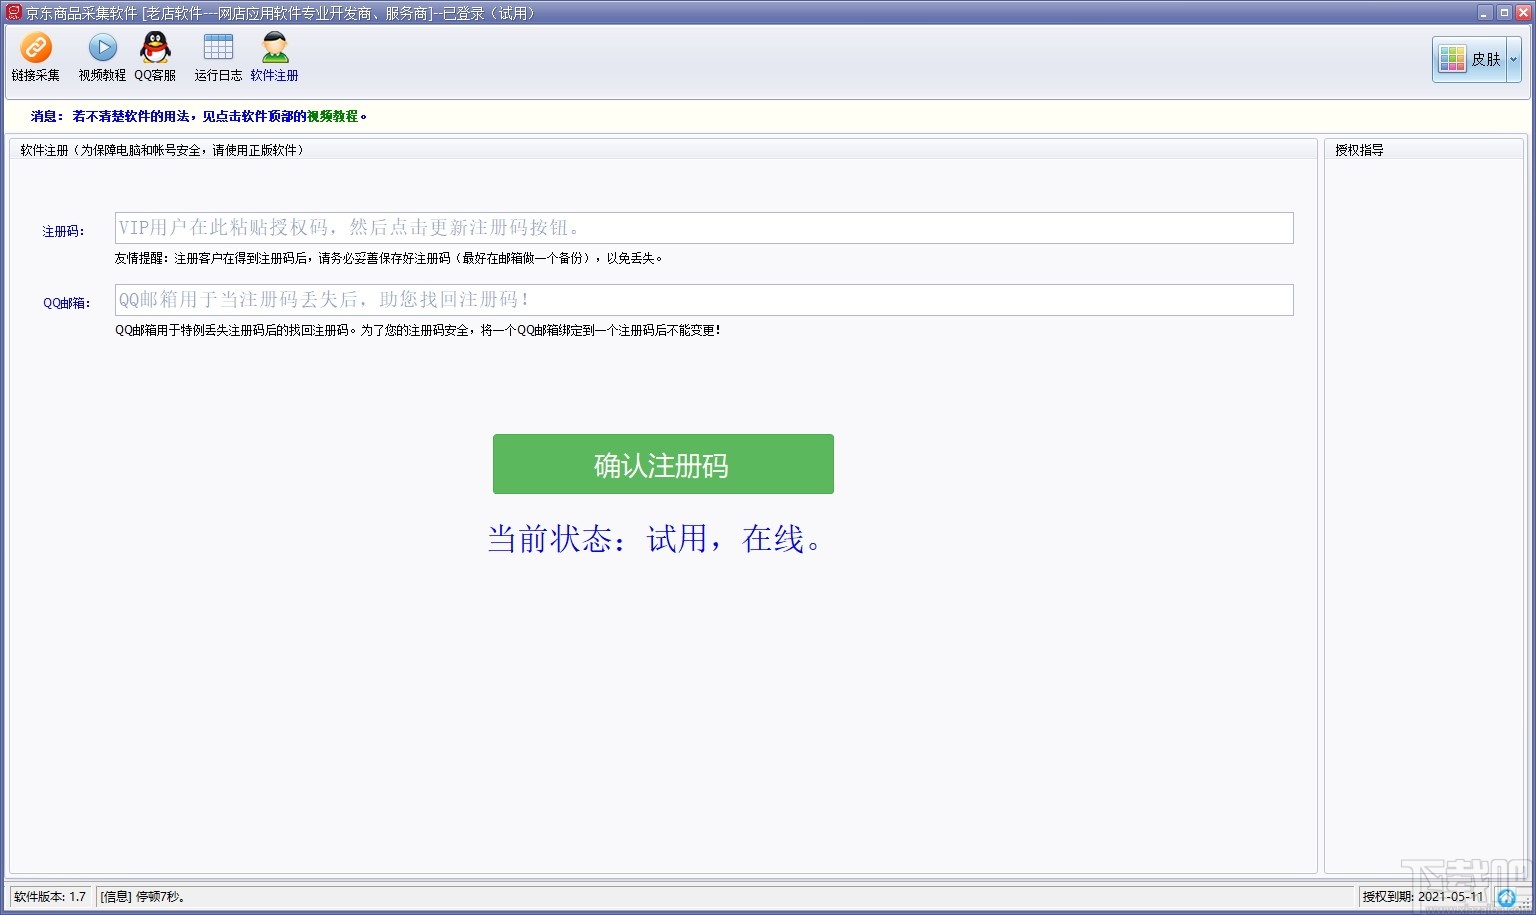Click the 视频教程 link in message bar
Screen dimensions: 1536x915
click(x=332, y=116)
